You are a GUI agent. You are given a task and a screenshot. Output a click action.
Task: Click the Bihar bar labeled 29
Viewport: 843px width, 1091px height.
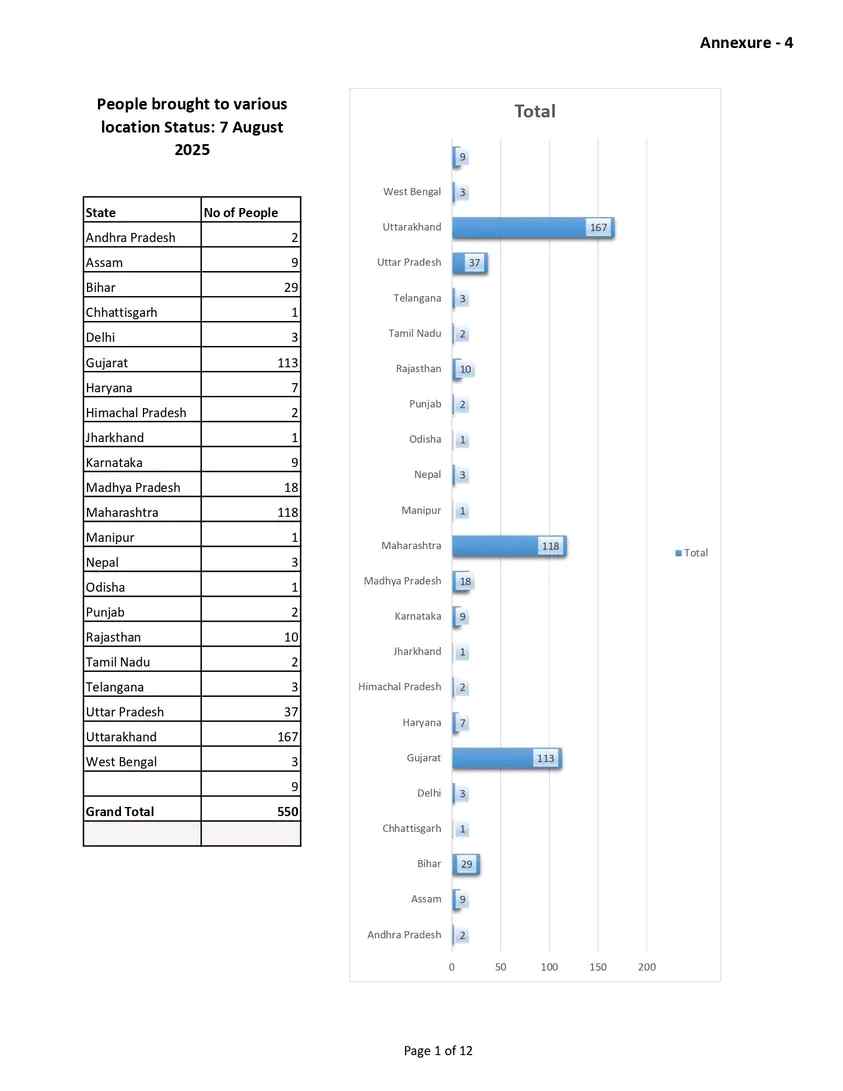click(x=465, y=864)
